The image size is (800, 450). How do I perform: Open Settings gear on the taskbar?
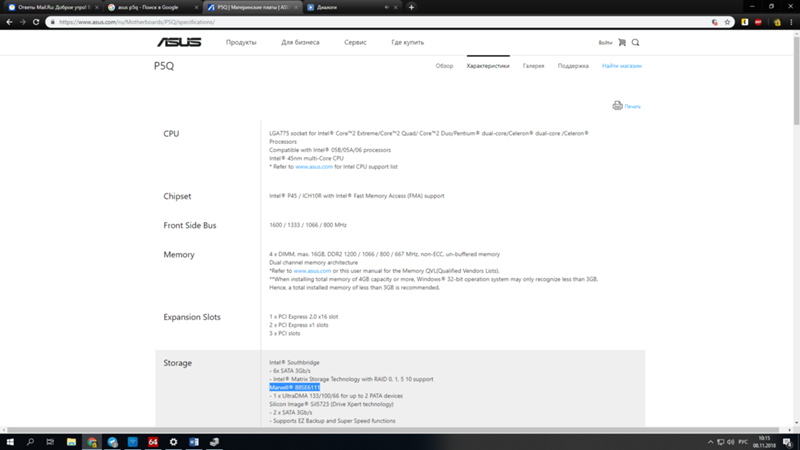click(x=173, y=442)
